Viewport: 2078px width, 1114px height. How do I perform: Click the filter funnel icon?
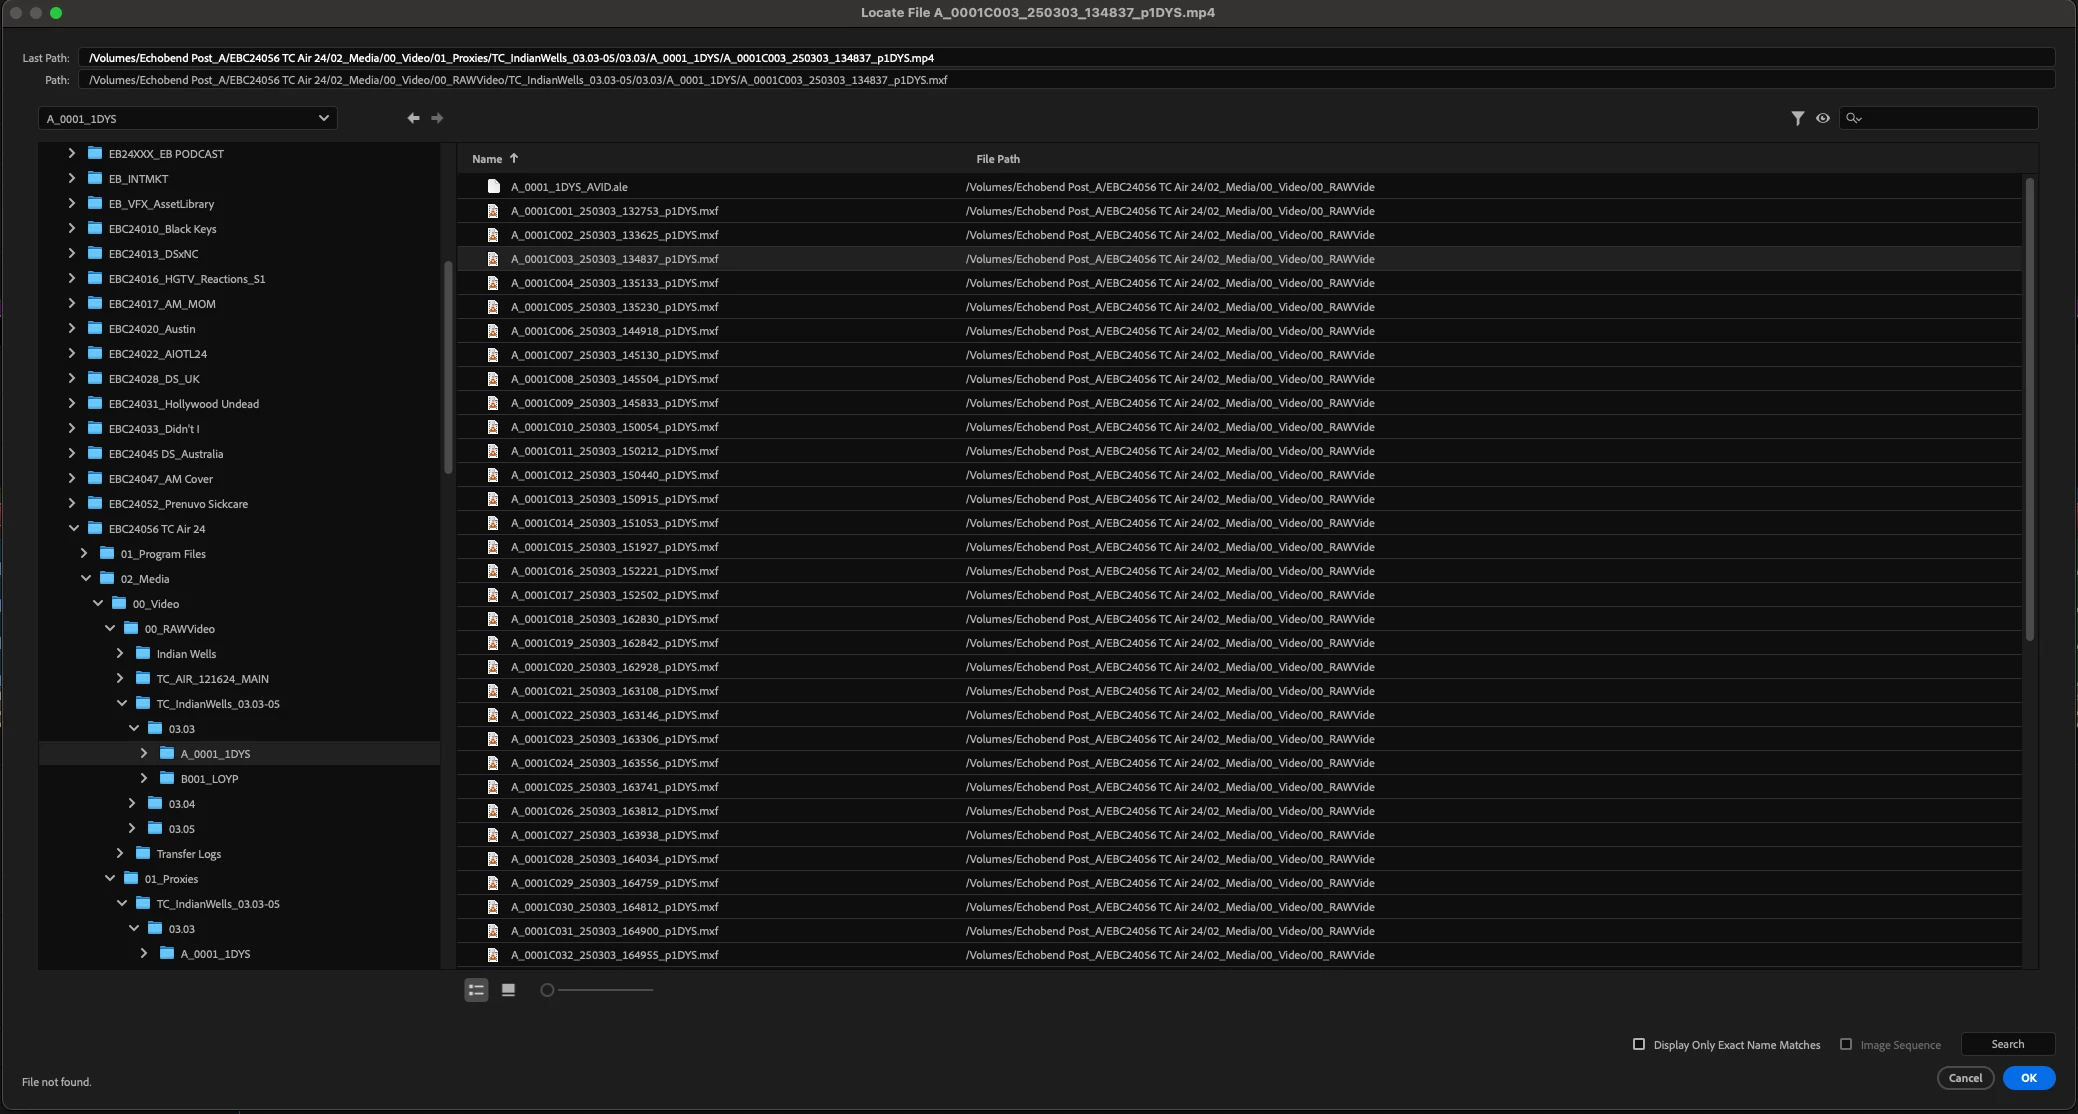point(1797,118)
